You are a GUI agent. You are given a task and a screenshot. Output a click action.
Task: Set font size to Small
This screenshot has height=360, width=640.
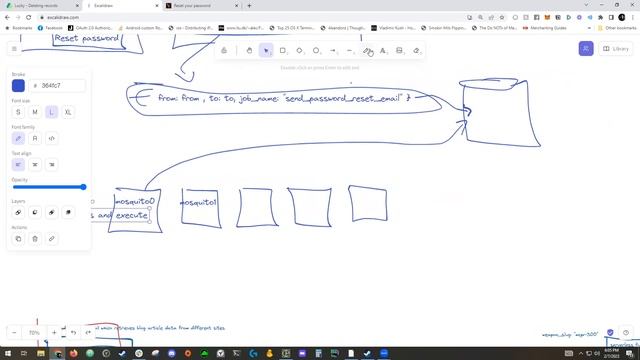(x=18, y=112)
